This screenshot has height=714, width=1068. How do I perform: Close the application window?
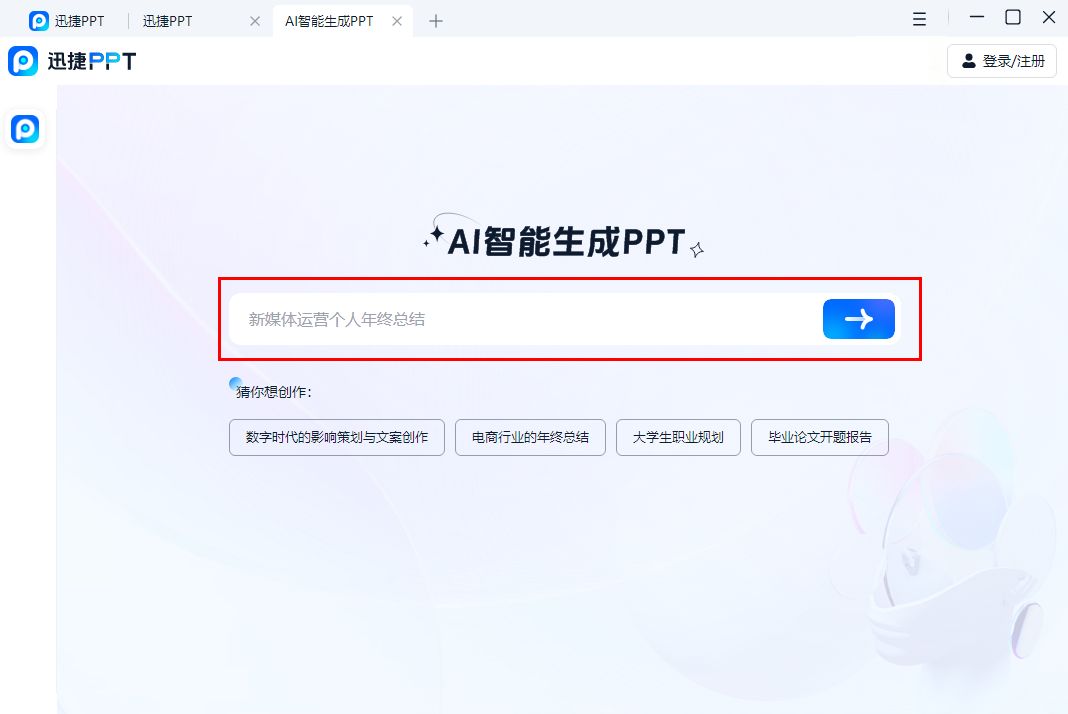click(1049, 18)
